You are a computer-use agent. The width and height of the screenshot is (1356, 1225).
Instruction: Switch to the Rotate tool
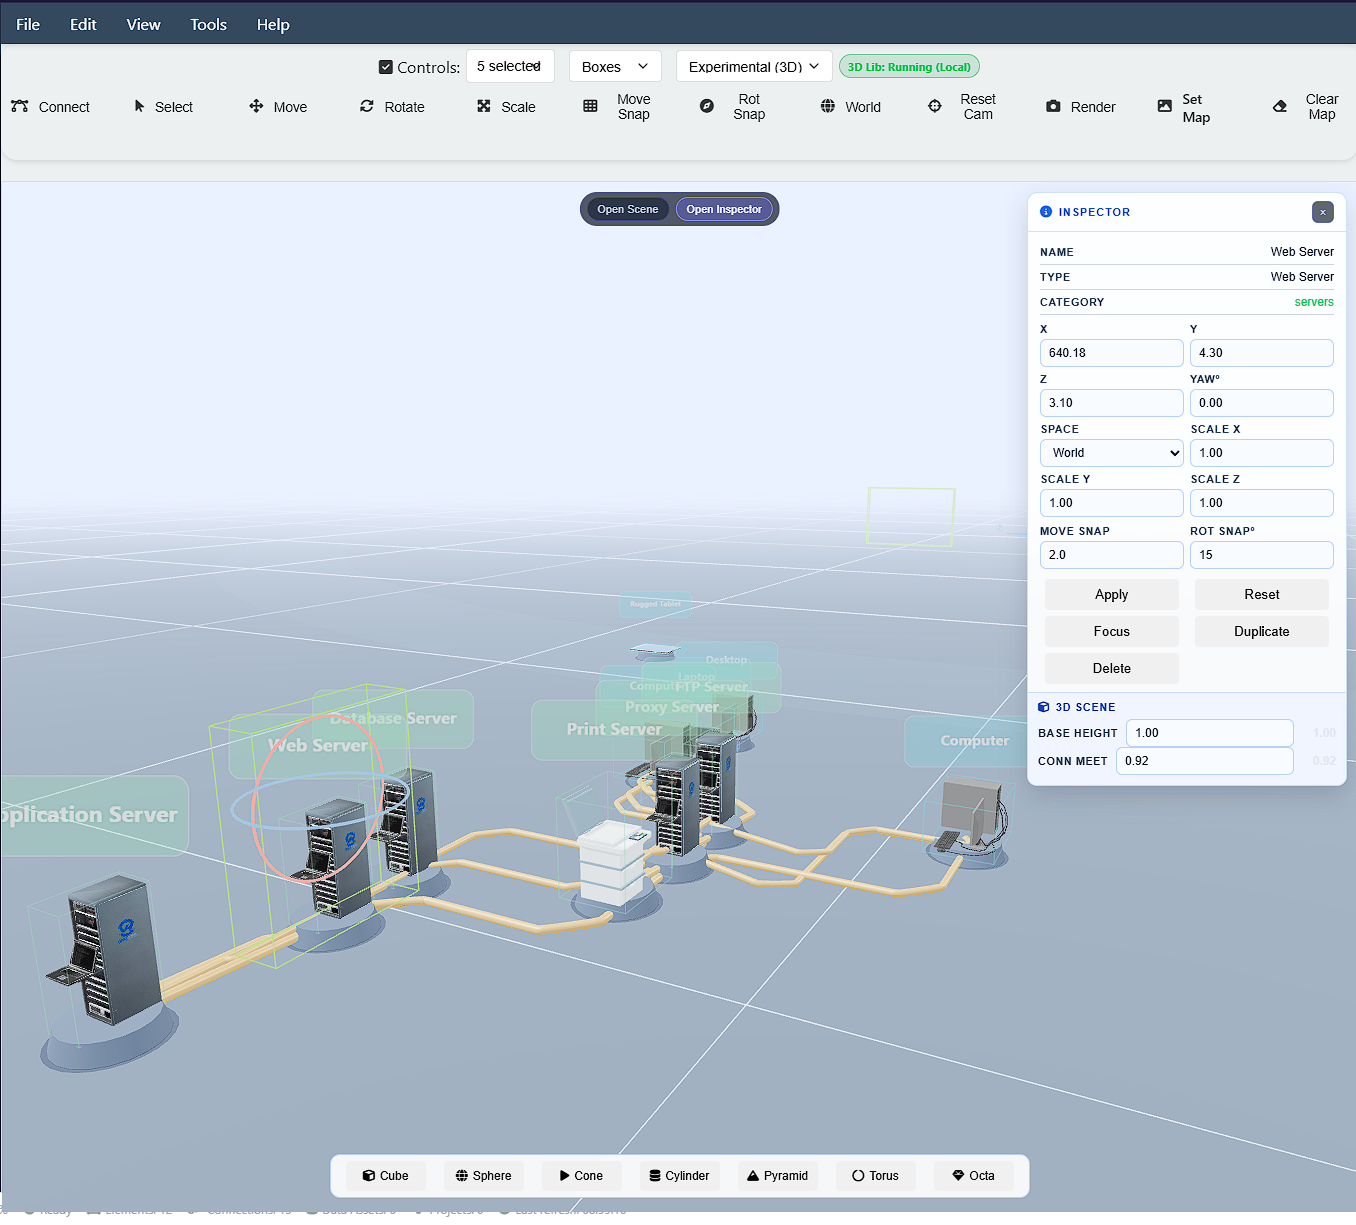point(392,107)
